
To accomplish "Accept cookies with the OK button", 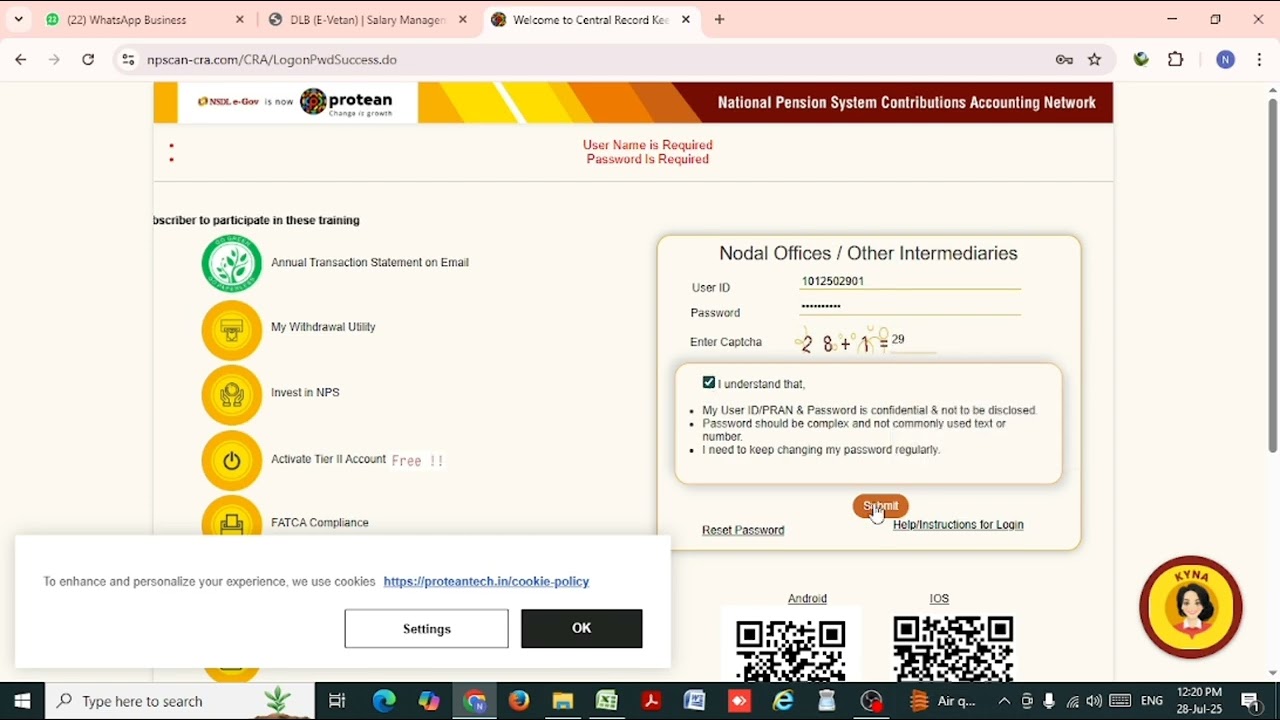I will (x=582, y=628).
